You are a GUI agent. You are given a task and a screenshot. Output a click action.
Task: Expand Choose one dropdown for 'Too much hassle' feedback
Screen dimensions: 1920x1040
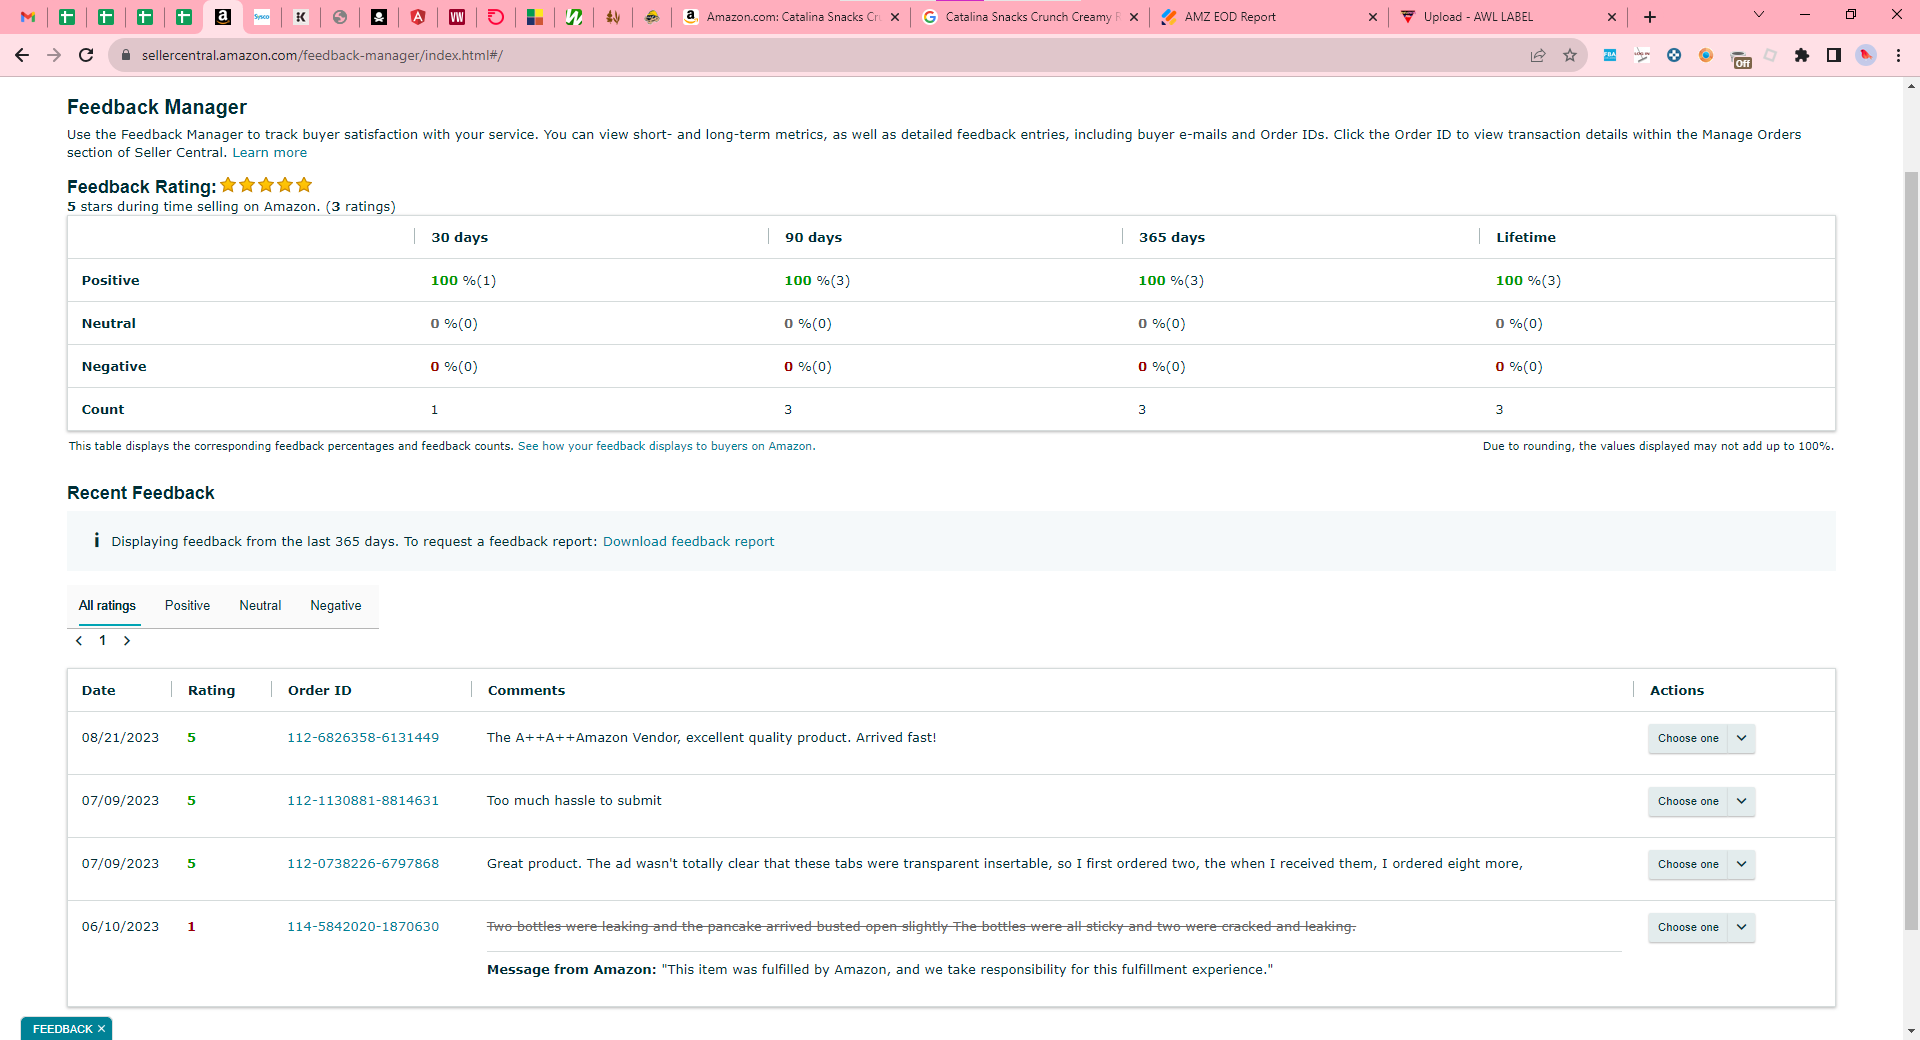1701,802
